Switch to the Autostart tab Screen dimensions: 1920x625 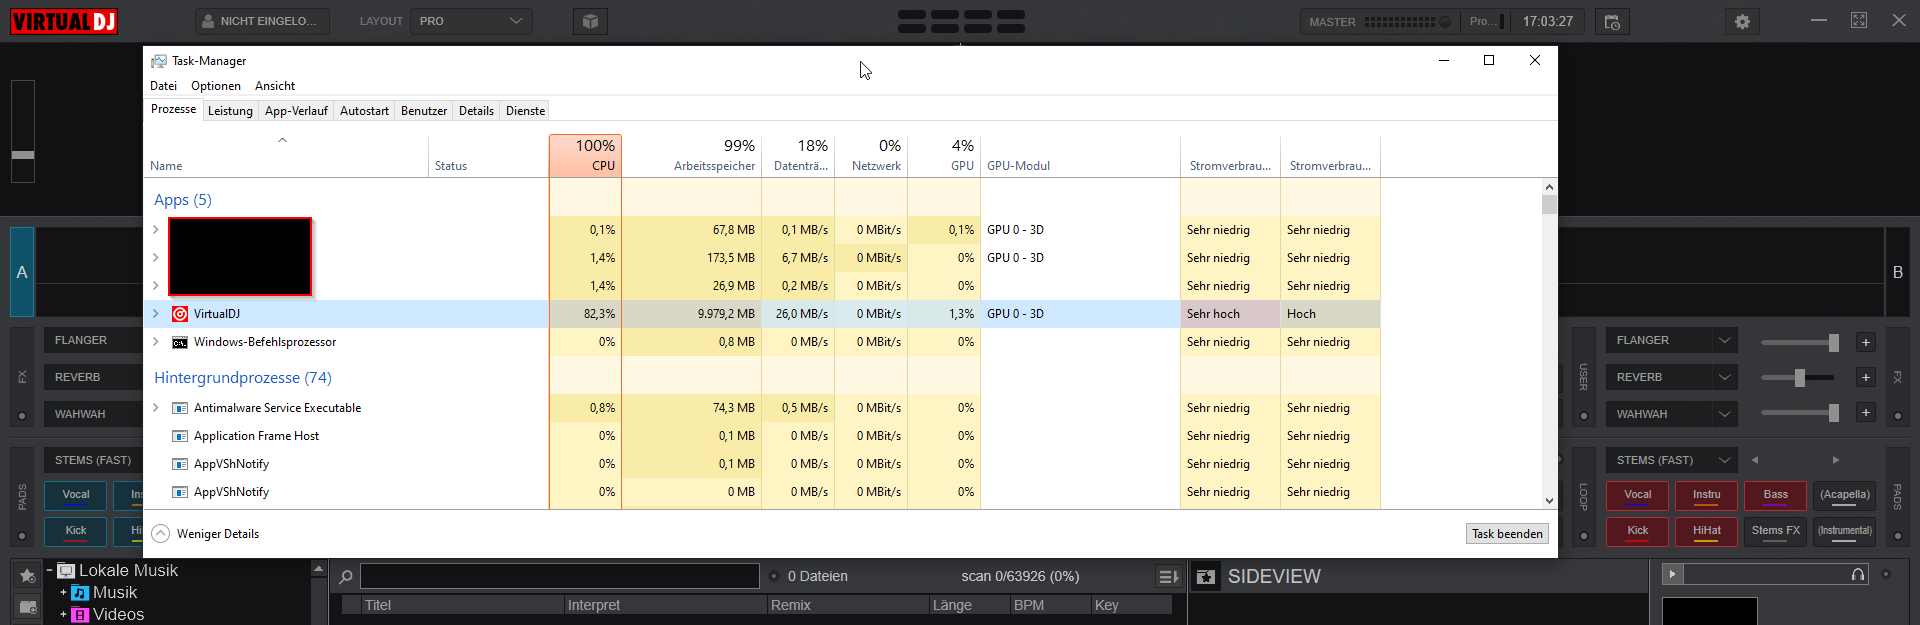pyautogui.click(x=364, y=111)
